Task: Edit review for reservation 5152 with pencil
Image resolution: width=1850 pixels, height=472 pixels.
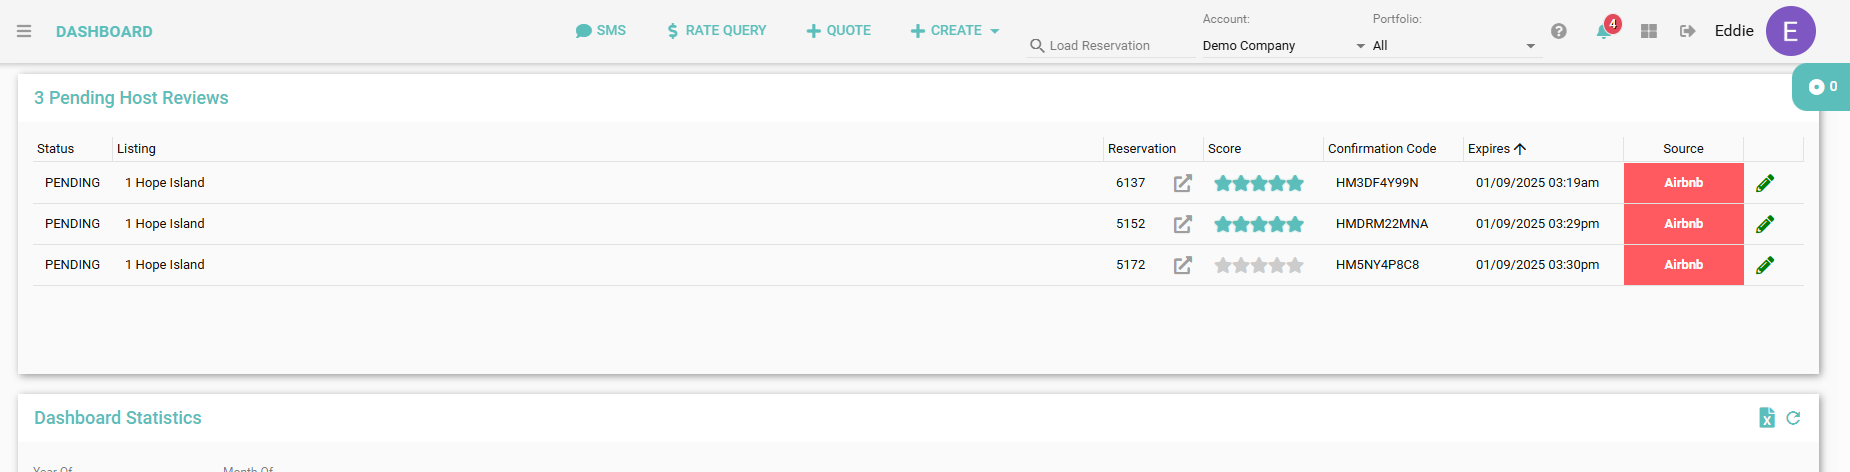Action: pyautogui.click(x=1765, y=224)
